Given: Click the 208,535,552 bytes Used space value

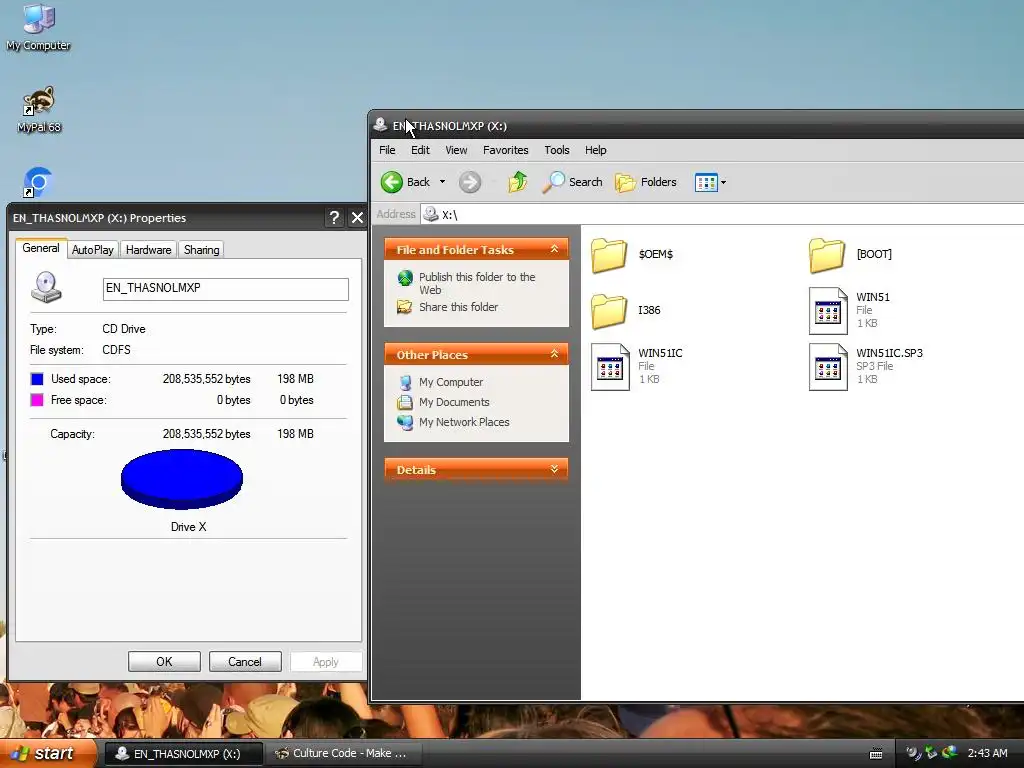Looking at the screenshot, I should pyautogui.click(x=206, y=379).
